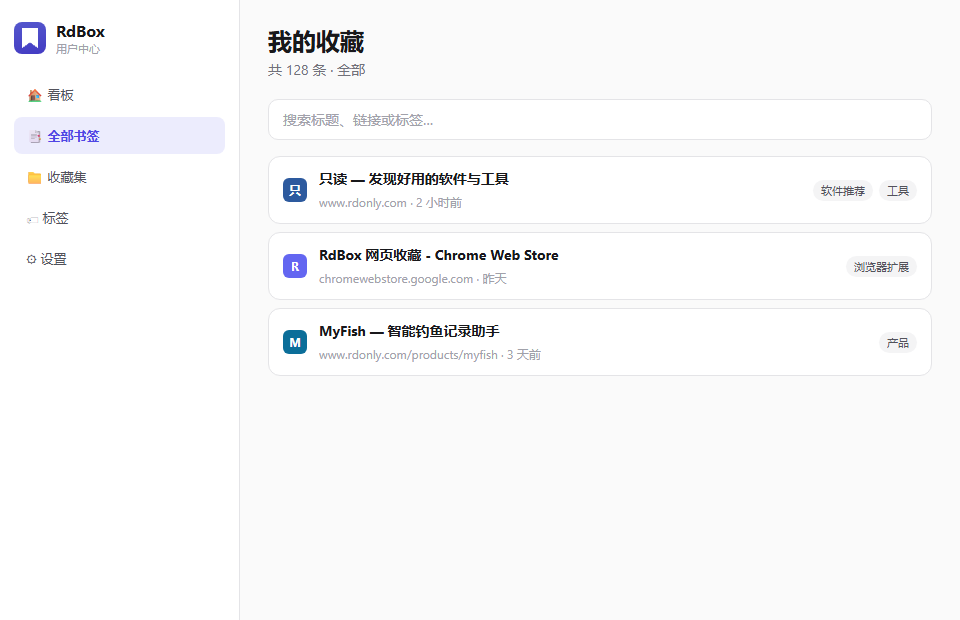This screenshot has height=620, width=960.
Task: Click the gear icon beside 设置
Action: pos(31,260)
